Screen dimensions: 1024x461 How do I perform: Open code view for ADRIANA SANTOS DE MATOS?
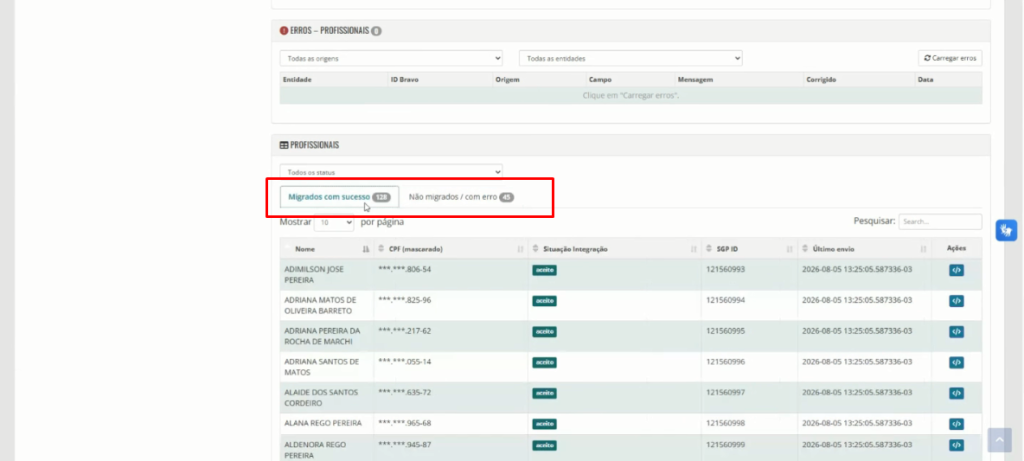pos(956,362)
